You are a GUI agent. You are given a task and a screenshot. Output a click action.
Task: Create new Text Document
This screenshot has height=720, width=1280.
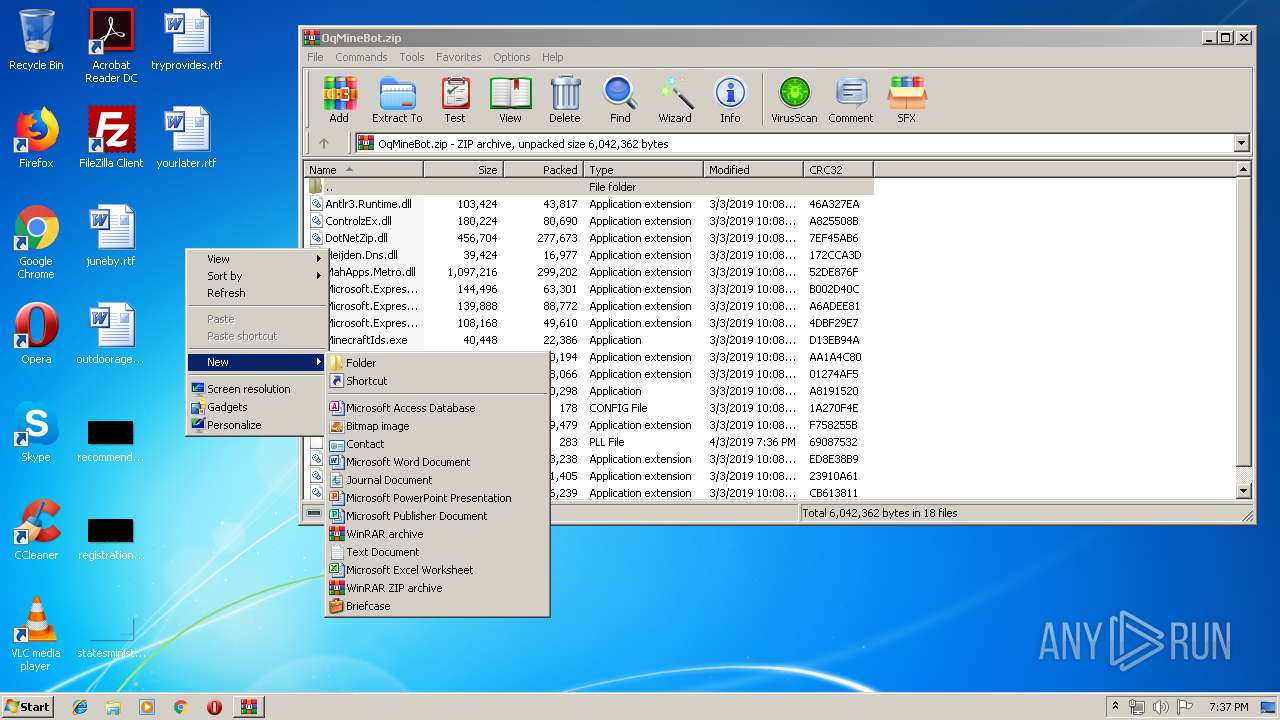(437, 552)
